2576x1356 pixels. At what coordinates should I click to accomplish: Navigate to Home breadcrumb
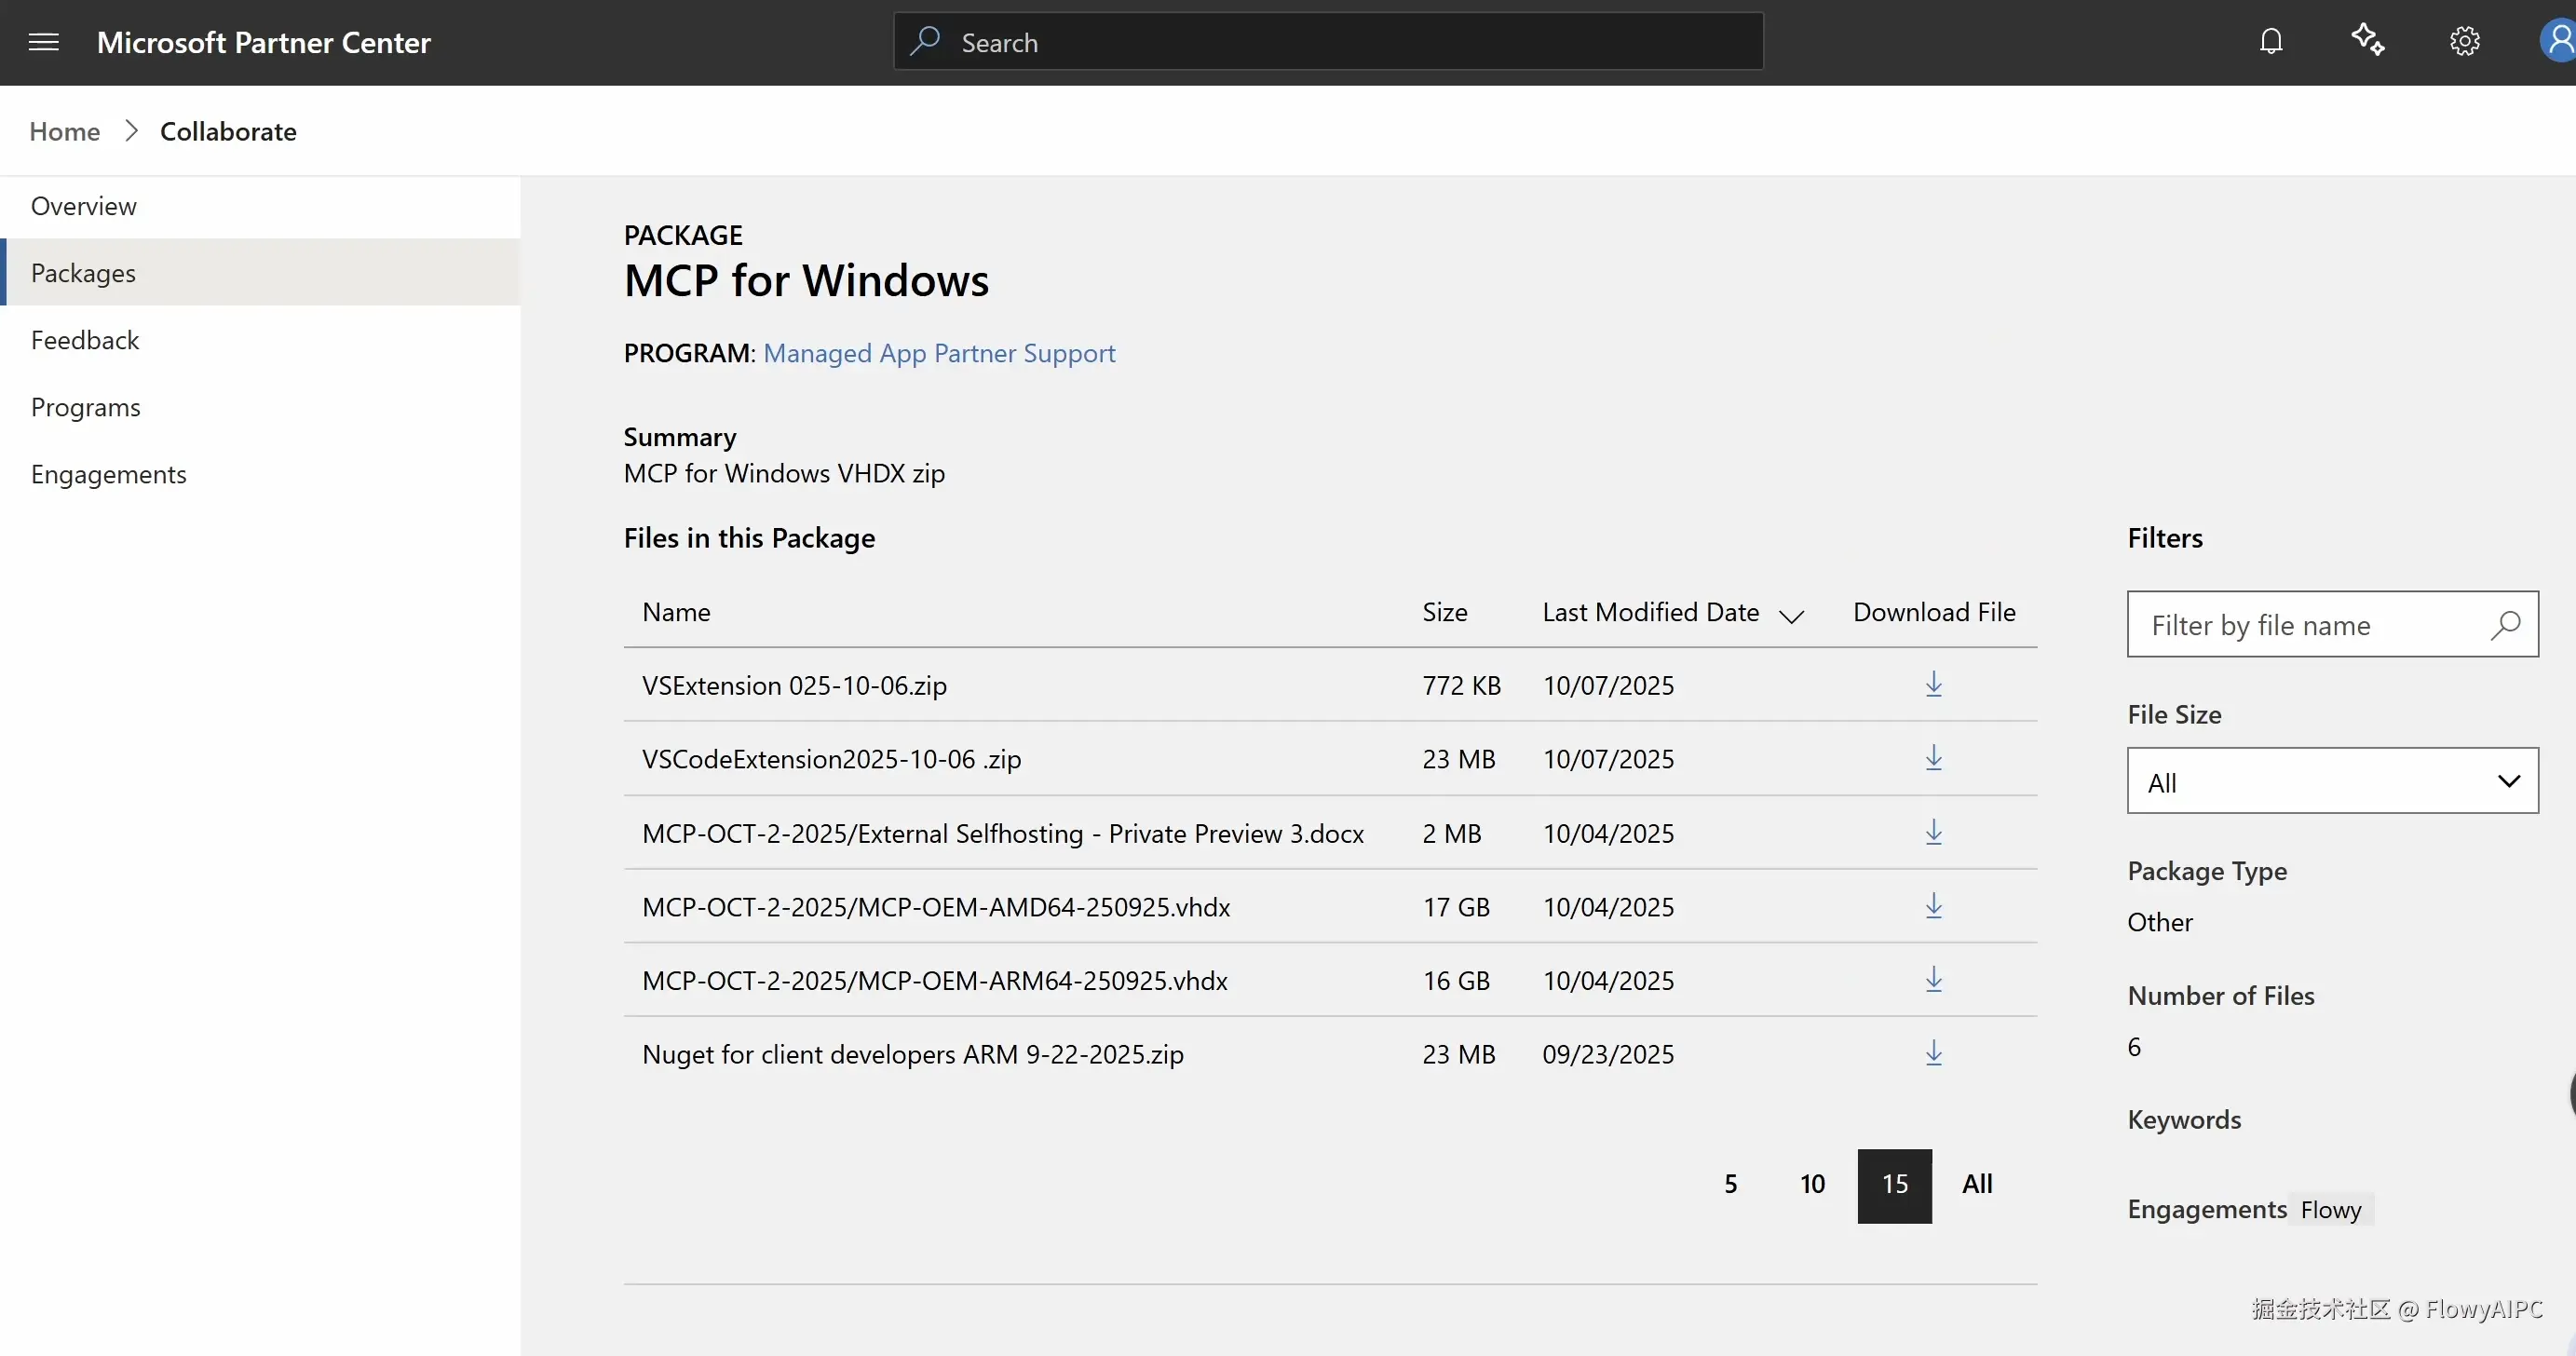[64, 131]
